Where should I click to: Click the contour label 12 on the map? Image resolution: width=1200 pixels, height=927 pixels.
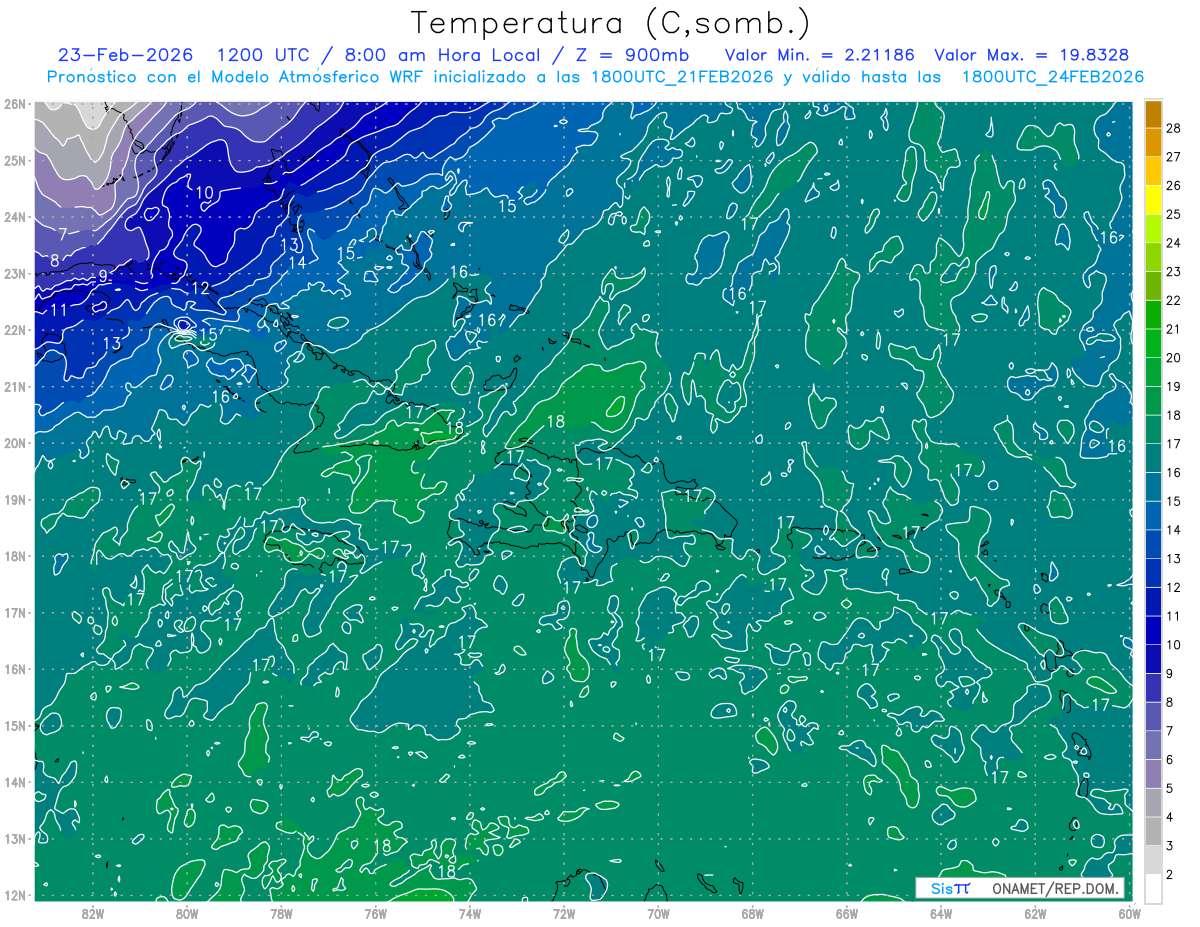pos(200,288)
